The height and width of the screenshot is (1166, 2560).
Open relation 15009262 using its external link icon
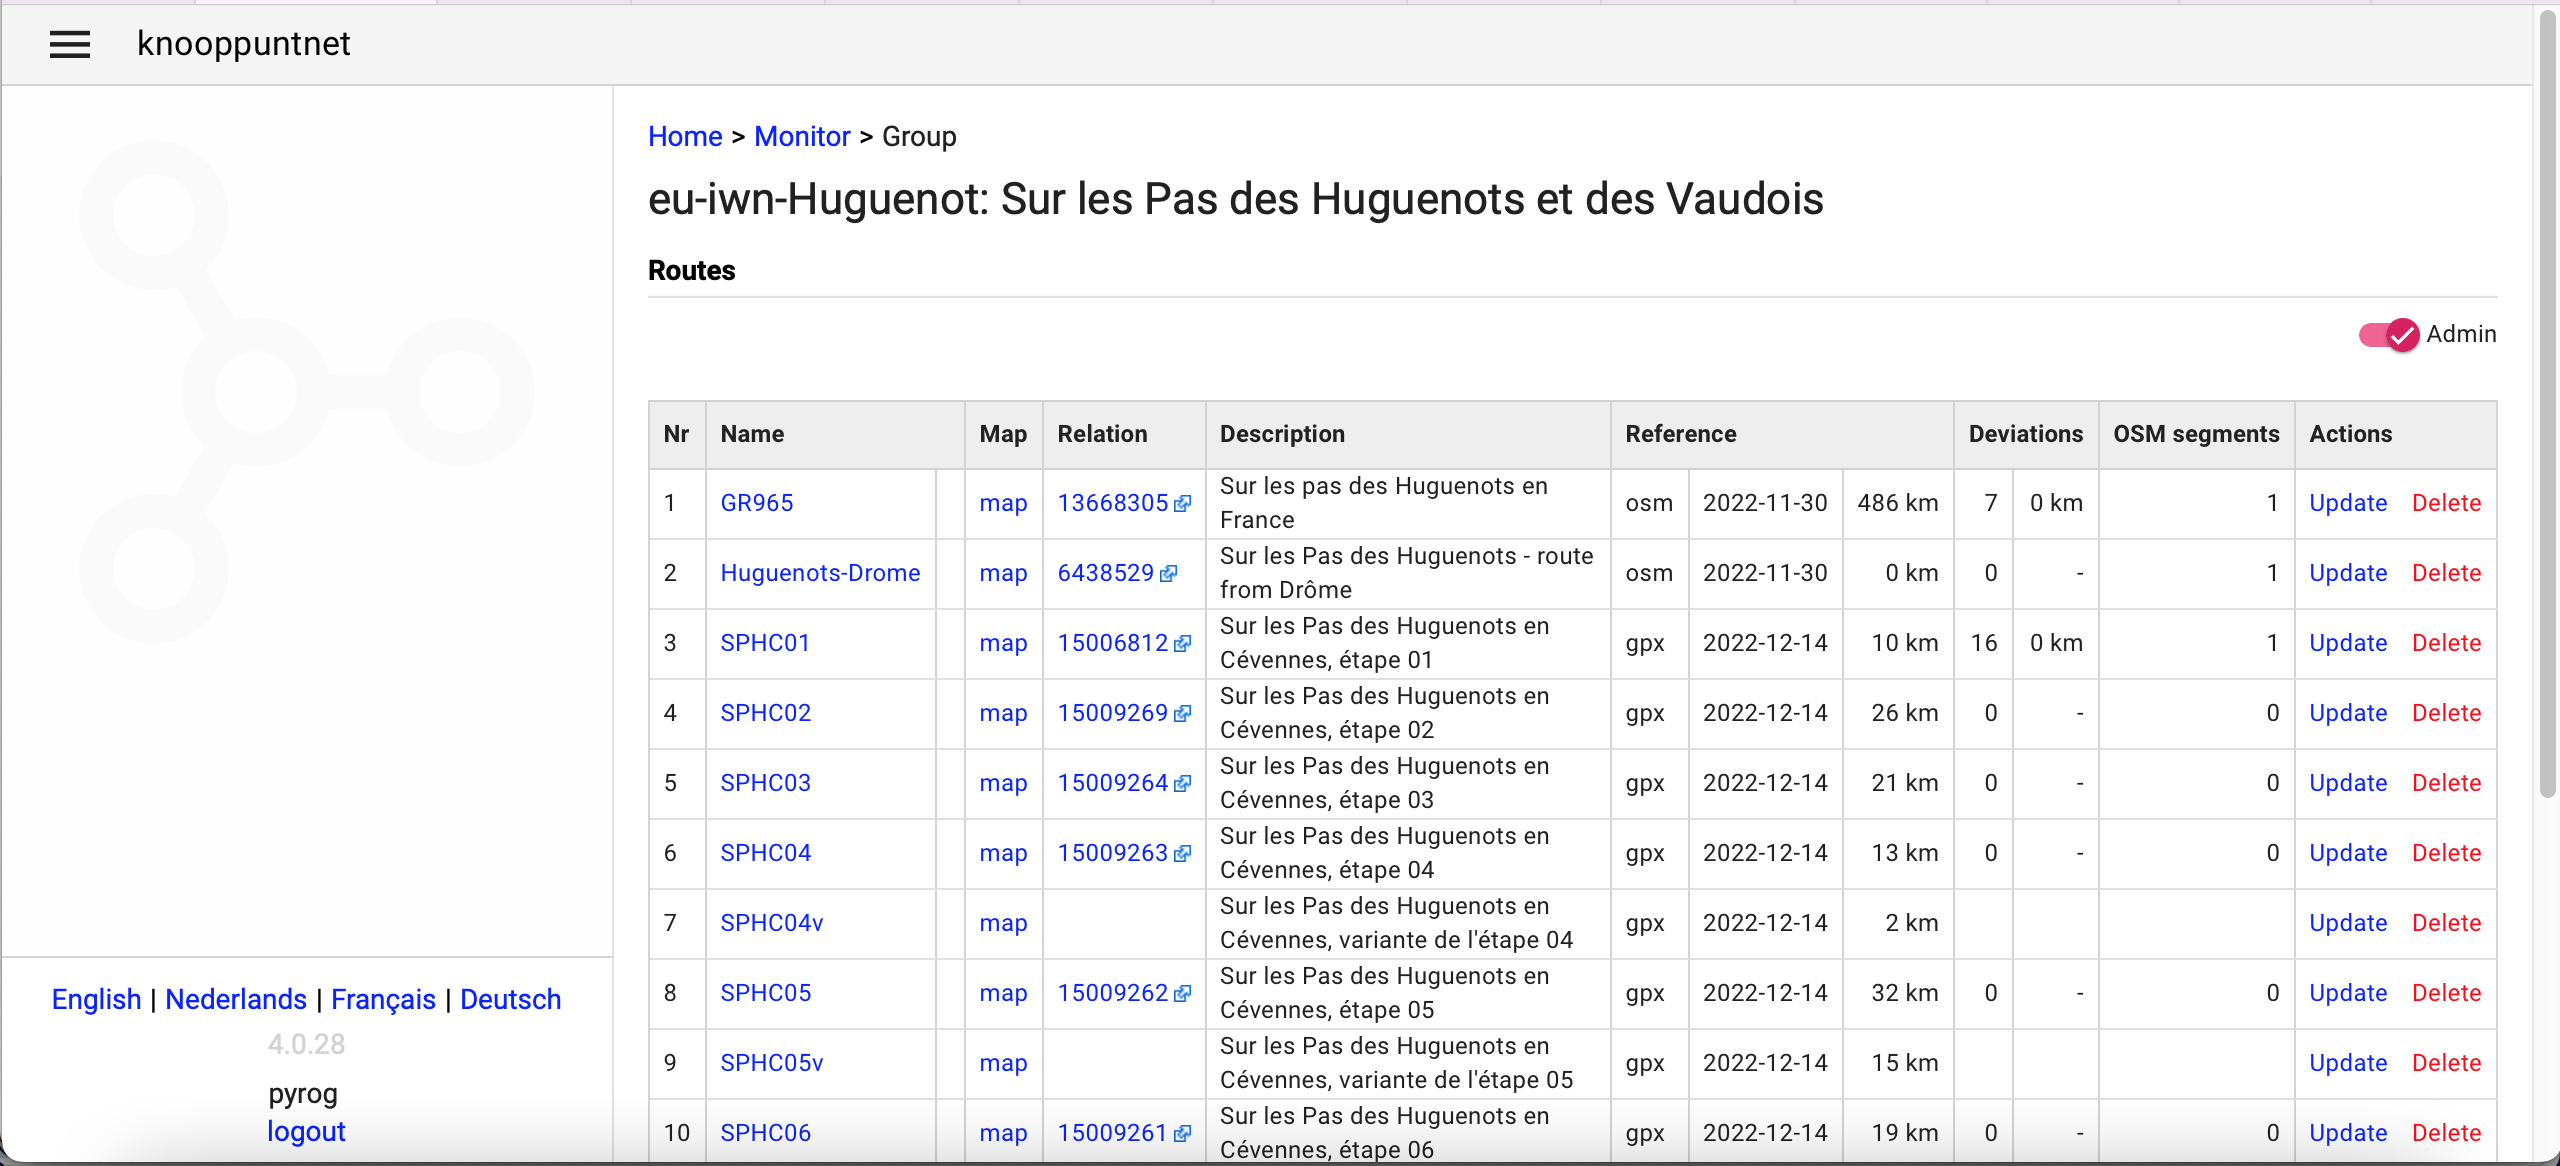(x=1183, y=994)
